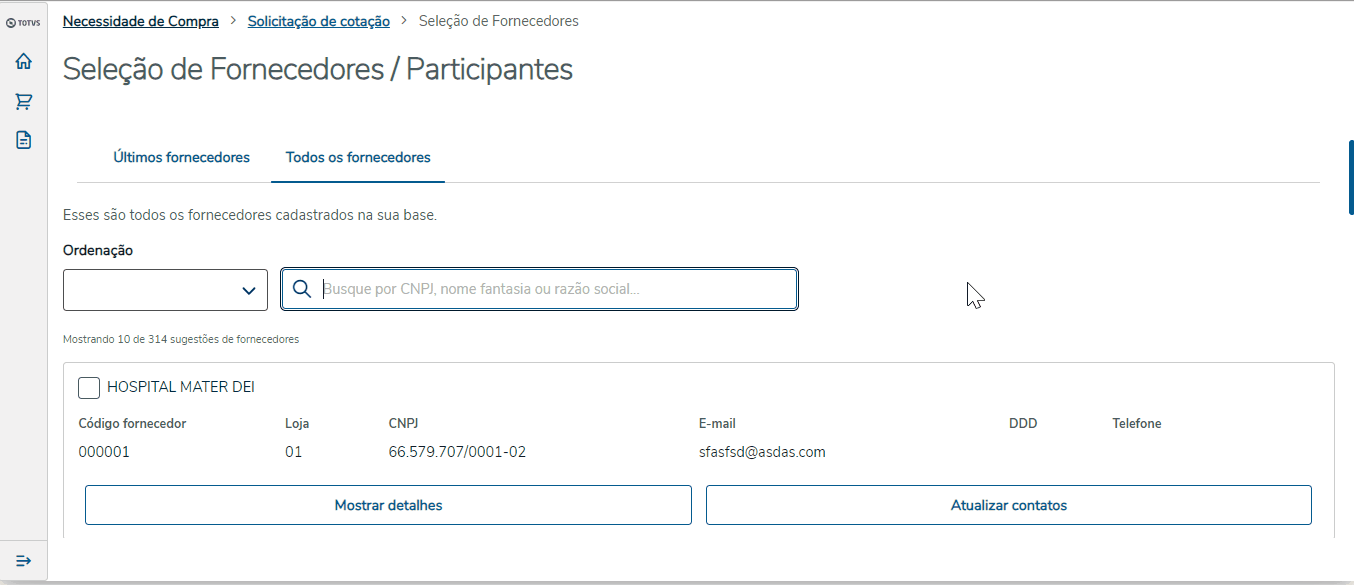Open the shopping cart sidebar icon
Viewport: 1354px width, 585px height.
(x=24, y=101)
